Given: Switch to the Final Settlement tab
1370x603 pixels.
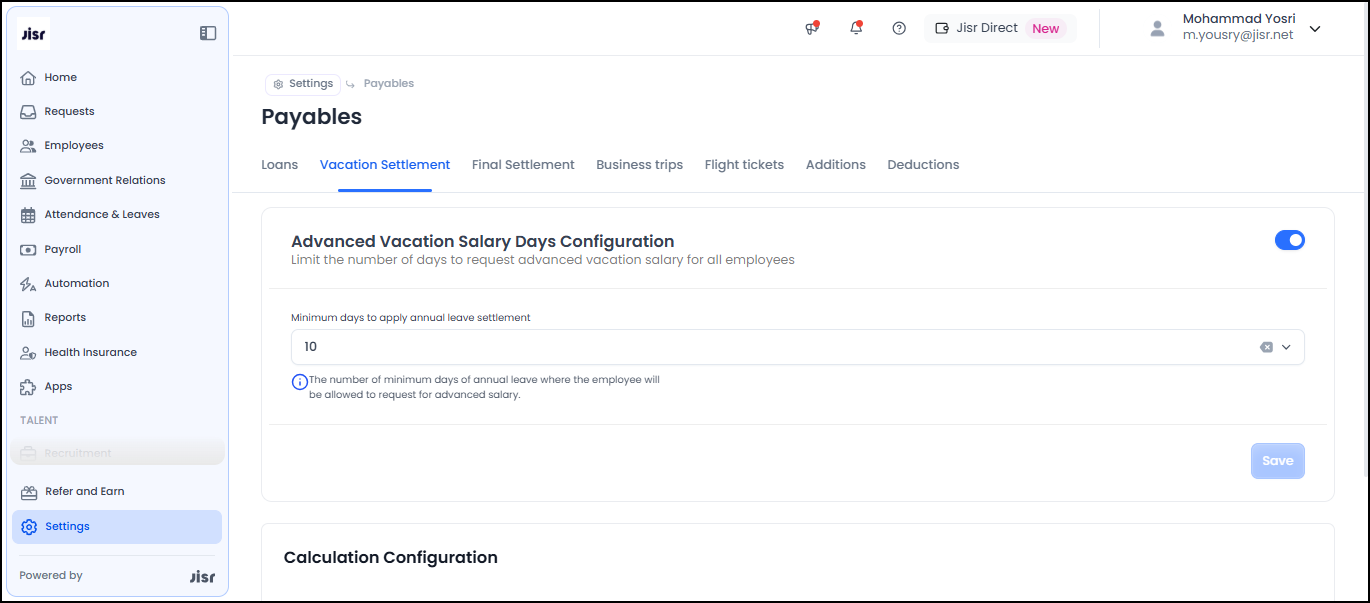Looking at the screenshot, I should pos(523,165).
